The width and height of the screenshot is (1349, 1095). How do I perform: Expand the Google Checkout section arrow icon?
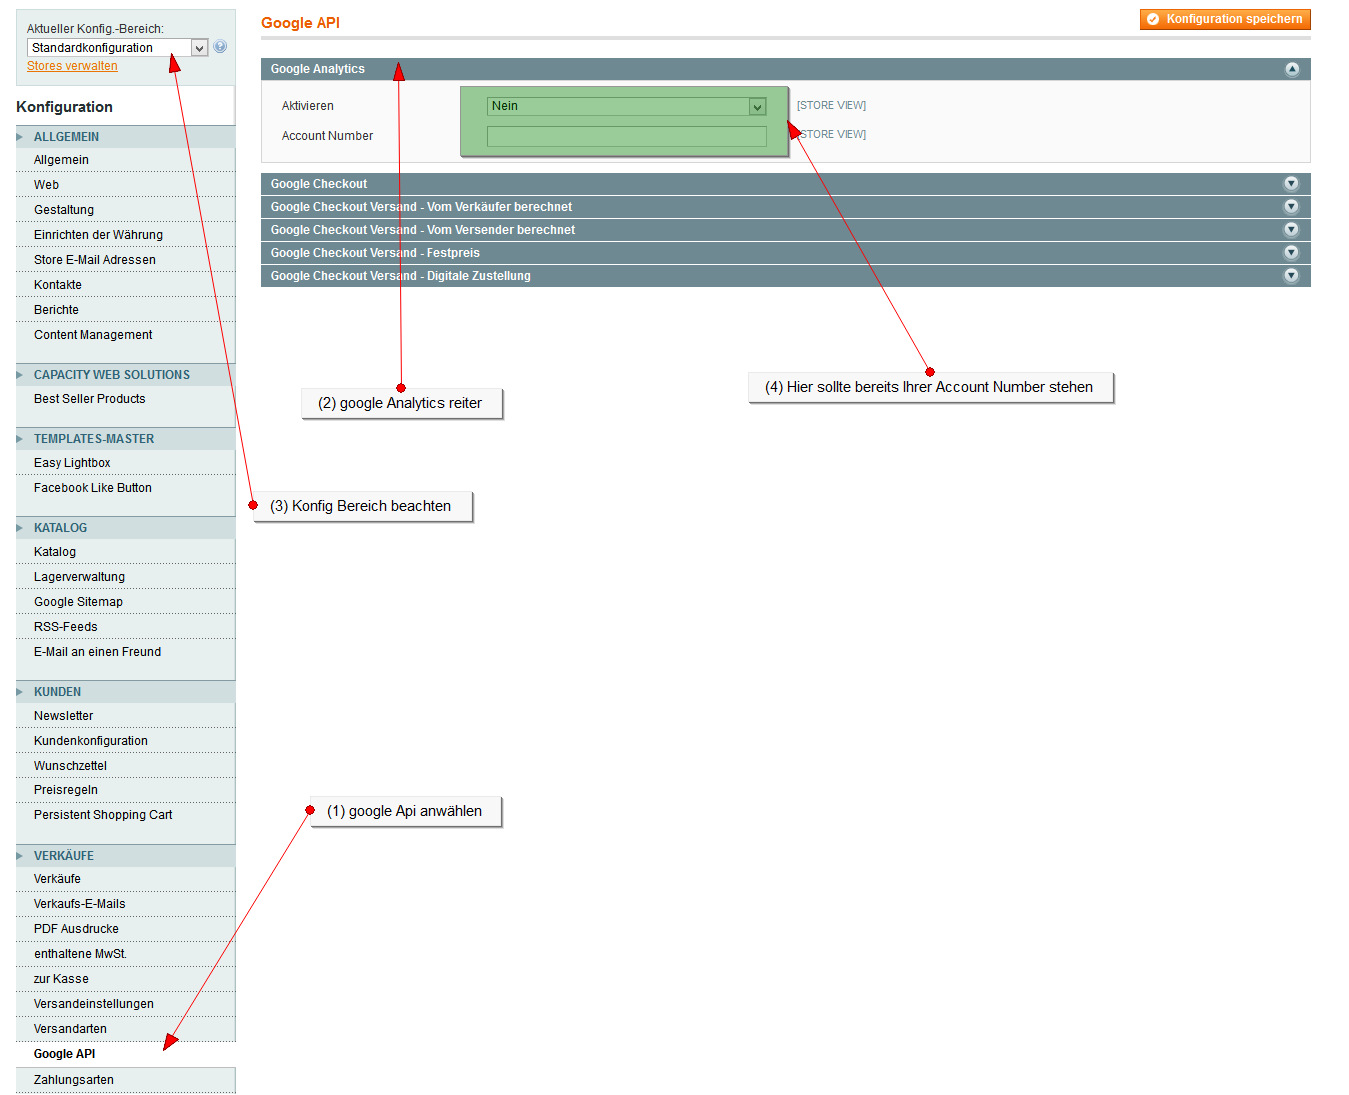tap(1291, 183)
